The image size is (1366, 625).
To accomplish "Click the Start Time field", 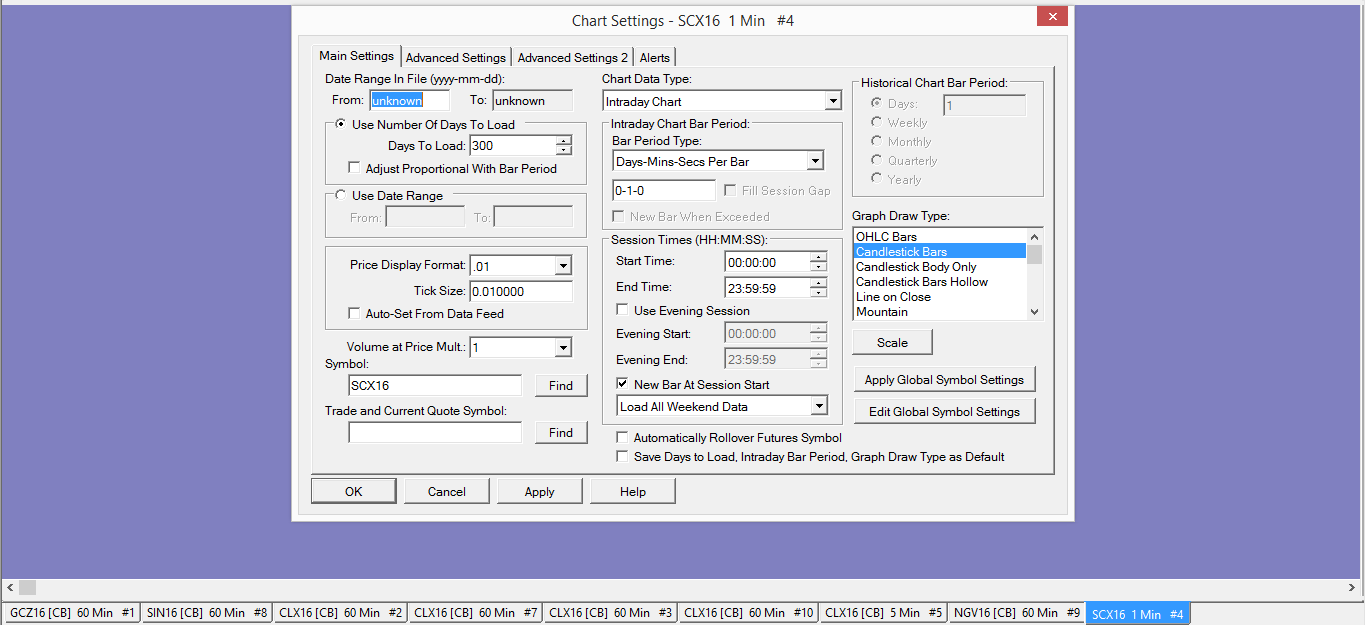I will pyautogui.click(x=768, y=261).
